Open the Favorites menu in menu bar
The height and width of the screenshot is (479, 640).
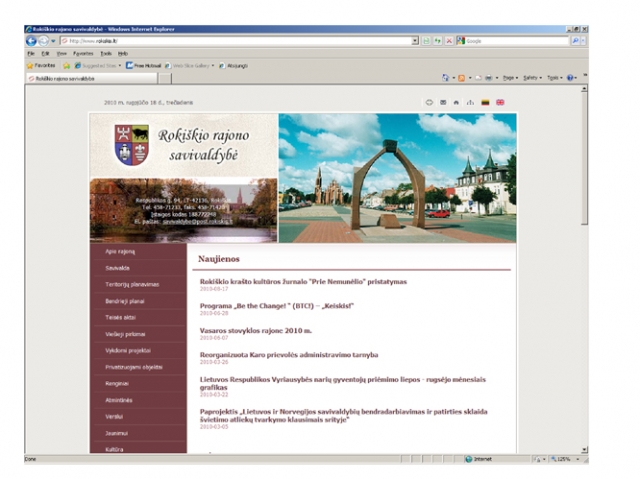(x=83, y=53)
